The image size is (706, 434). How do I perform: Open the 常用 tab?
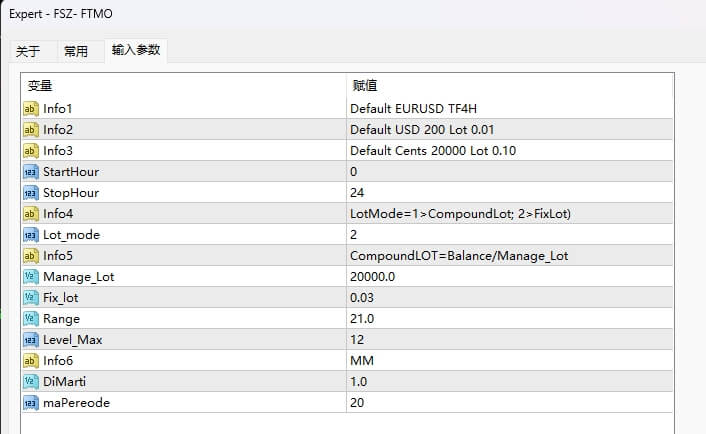point(75,51)
